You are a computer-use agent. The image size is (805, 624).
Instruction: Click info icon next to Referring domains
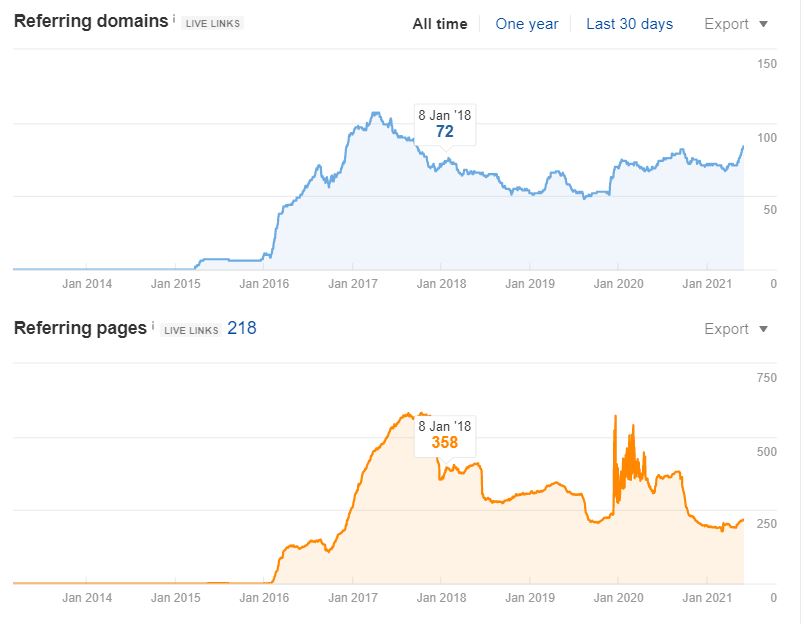(x=174, y=19)
